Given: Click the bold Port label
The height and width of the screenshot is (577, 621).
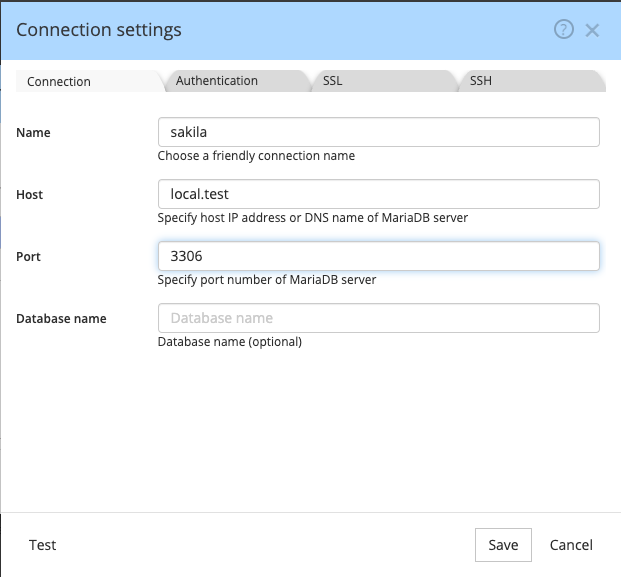Looking at the screenshot, I should click(x=29, y=257).
